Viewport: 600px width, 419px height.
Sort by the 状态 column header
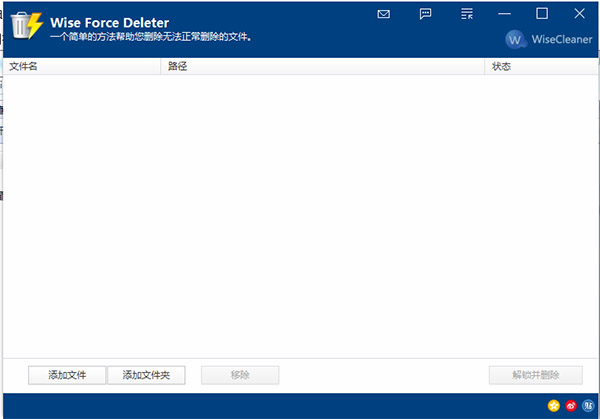(x=541, y=66)
